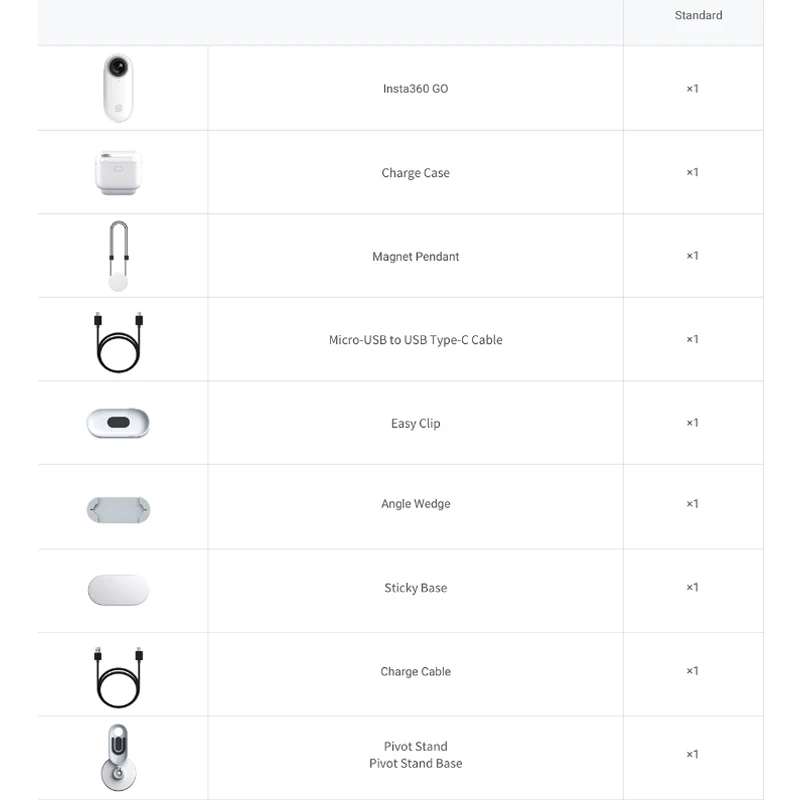The image size is (800, 800).
Task: Click the Micro-USB to USB Type-C cable image
Action: click(x=118, y=340)
